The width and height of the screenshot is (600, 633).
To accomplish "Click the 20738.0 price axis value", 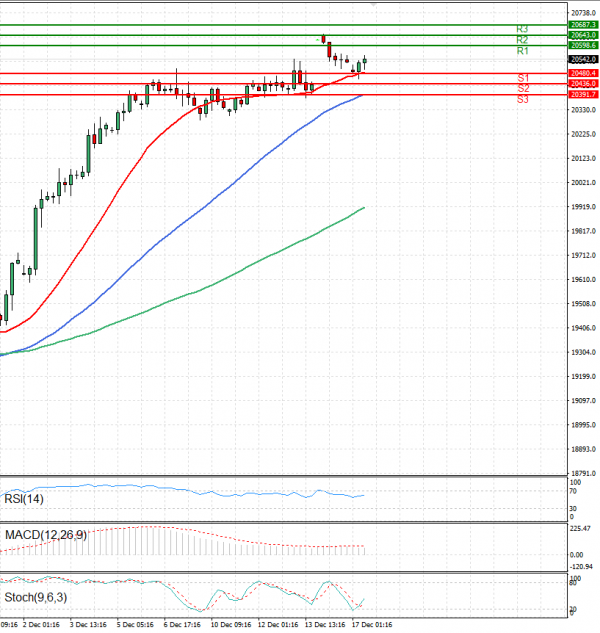I will (583, 13).
